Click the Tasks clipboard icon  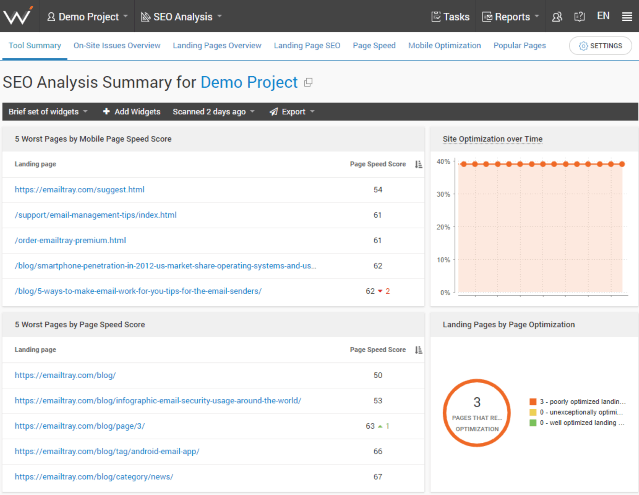[436, 17]
